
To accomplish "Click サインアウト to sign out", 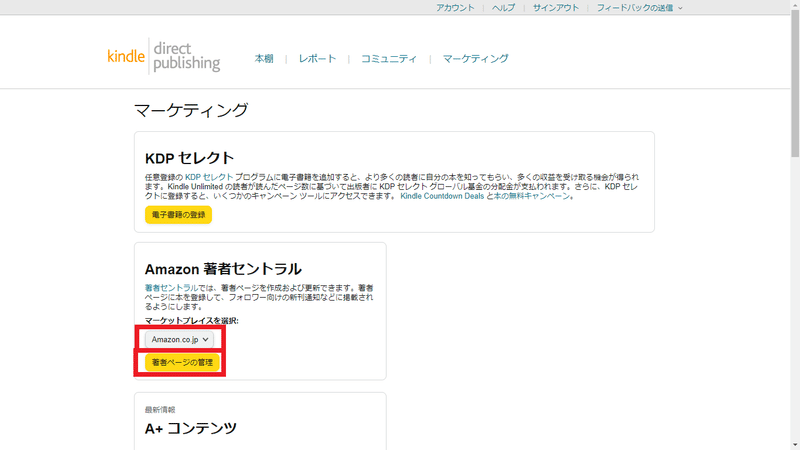I will click(556, 8).
